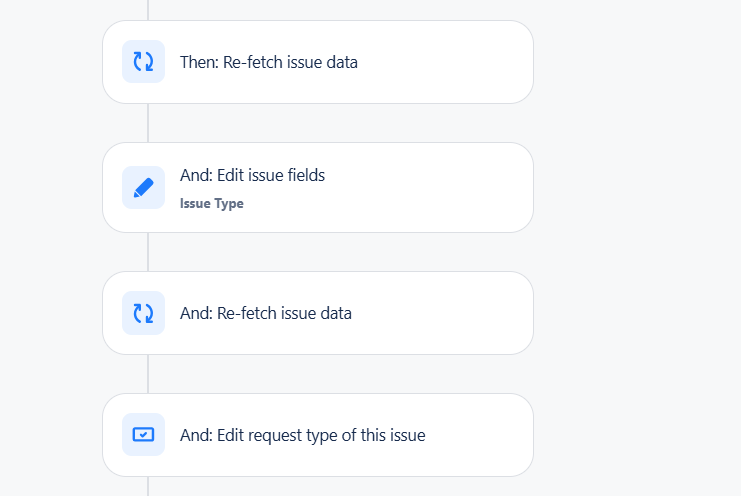The image size is (741, 496).
Task: Click the refresh icon in the And: Re-fetch card
Action: coord(143,313)
